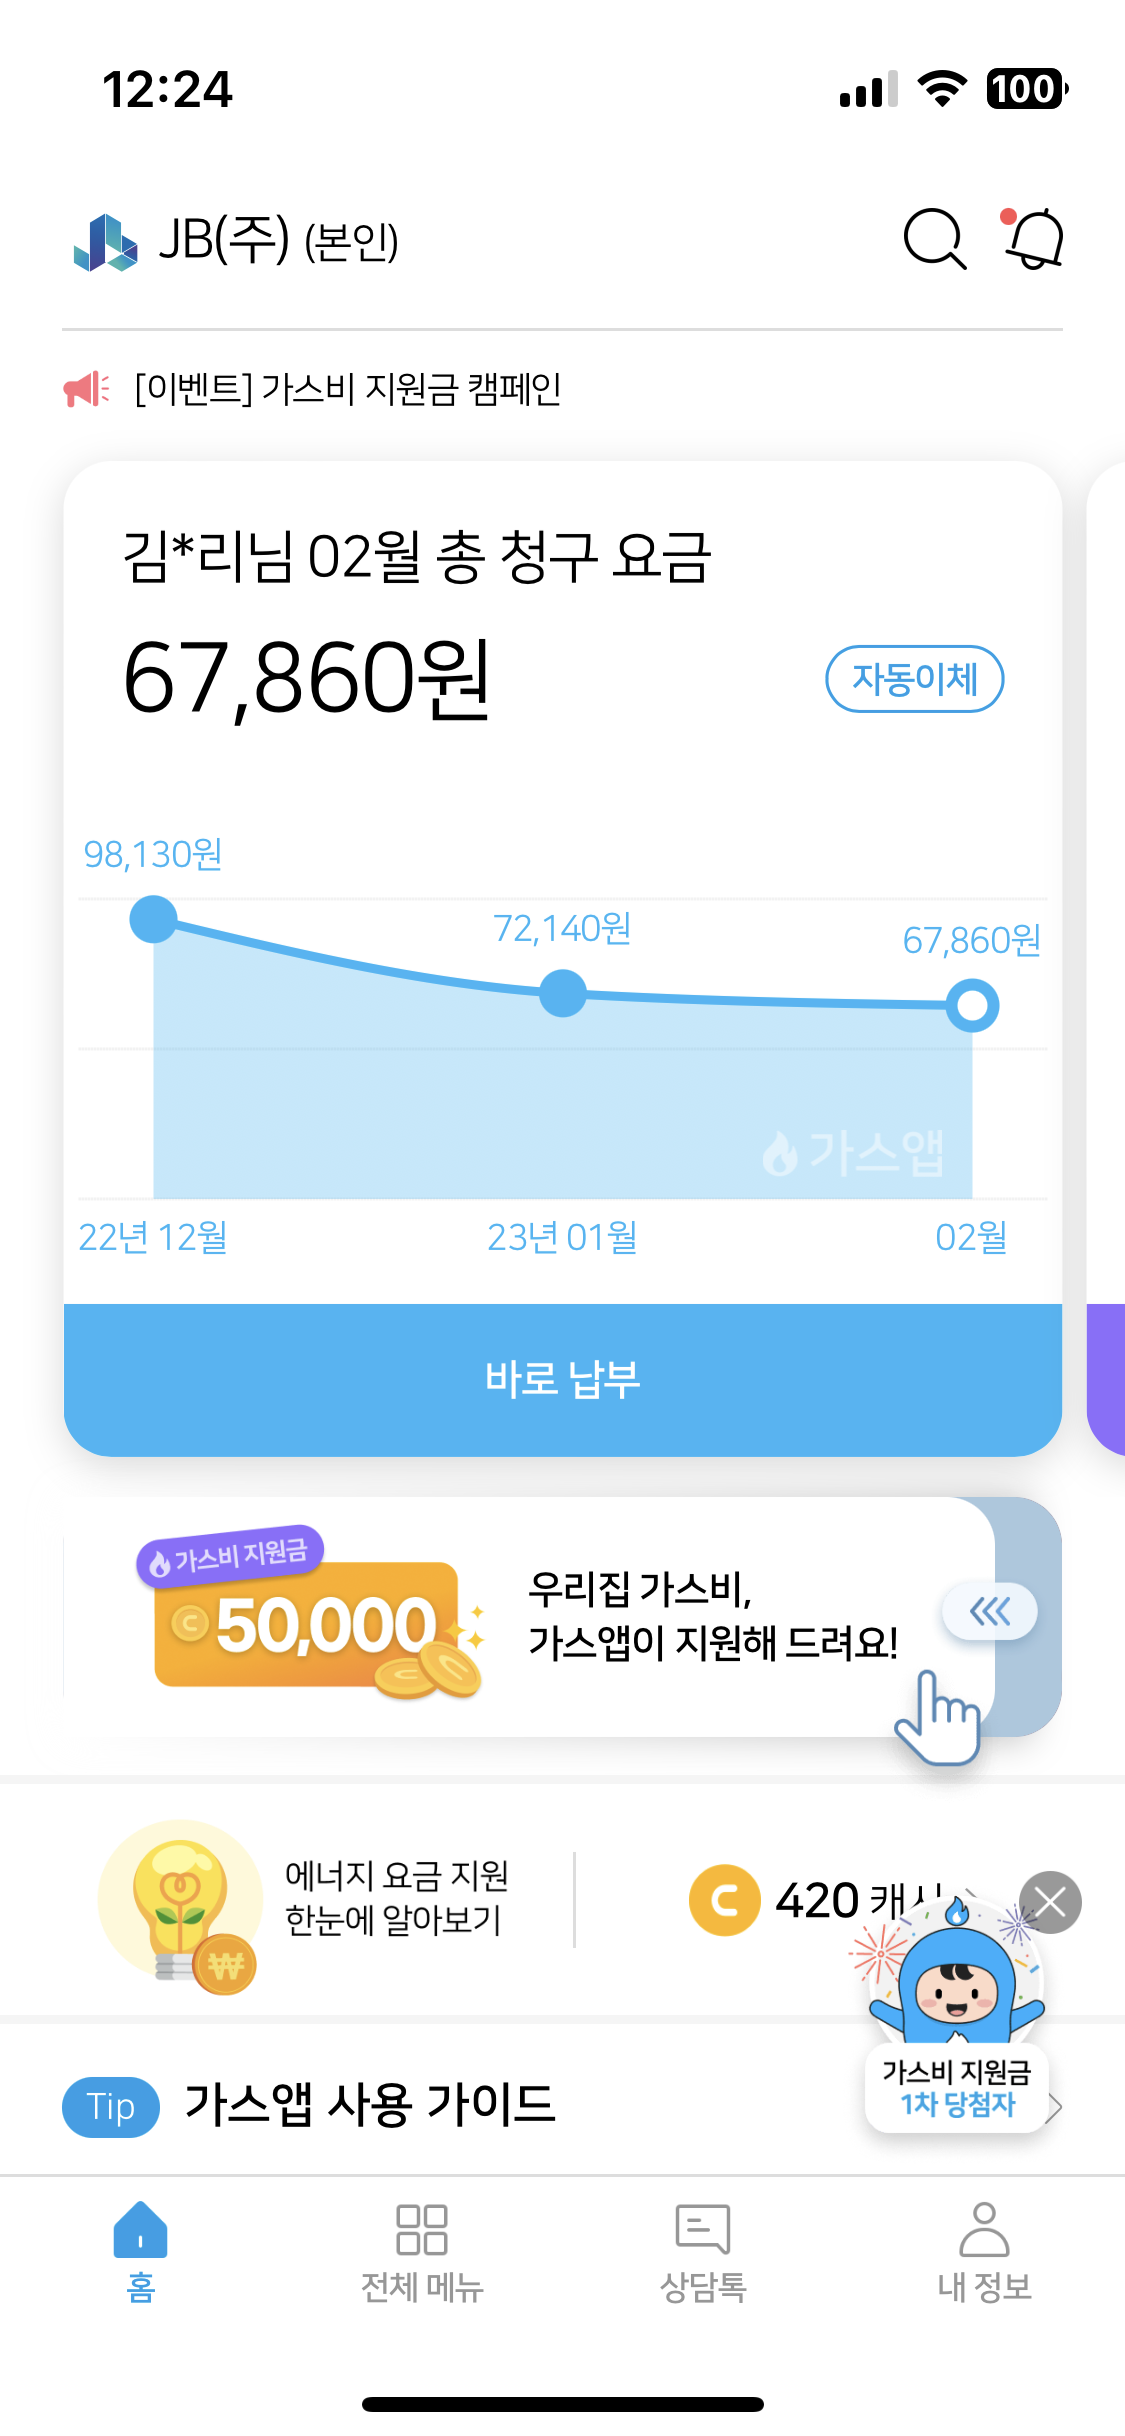Tap the megaphone announcement icon

tap(86, 389)
